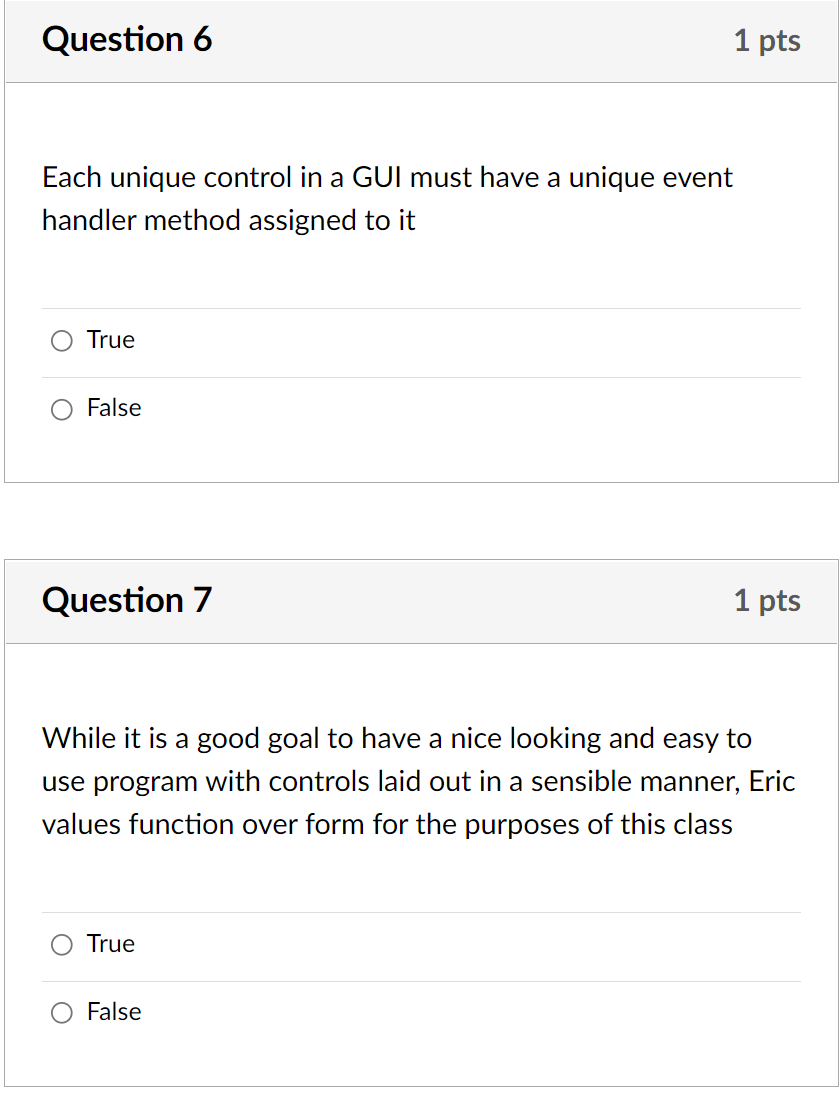
Task: Click the "True" label under Question 7
Action: click(x=111, y=943)
